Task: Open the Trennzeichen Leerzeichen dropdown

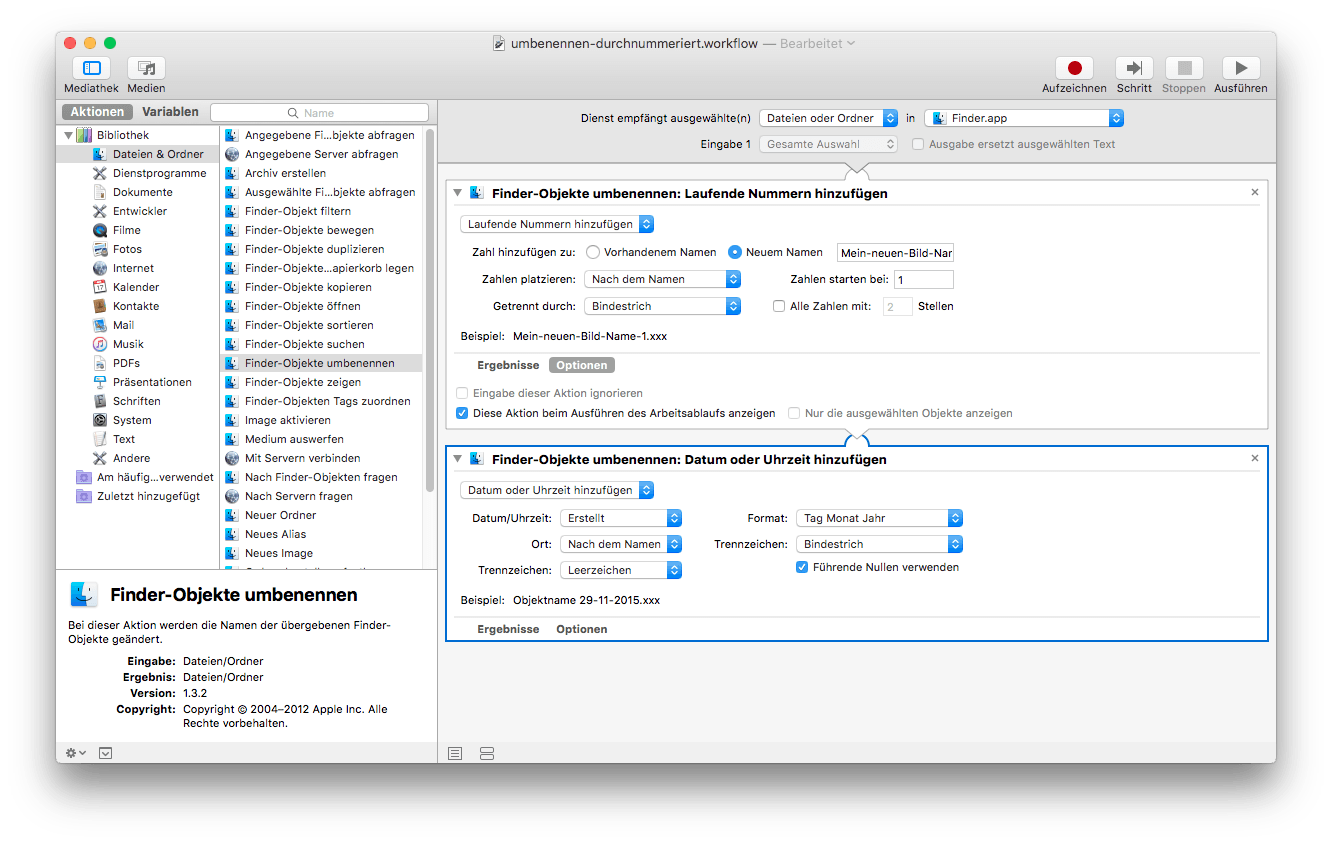Action: click(x=621, y=570)
